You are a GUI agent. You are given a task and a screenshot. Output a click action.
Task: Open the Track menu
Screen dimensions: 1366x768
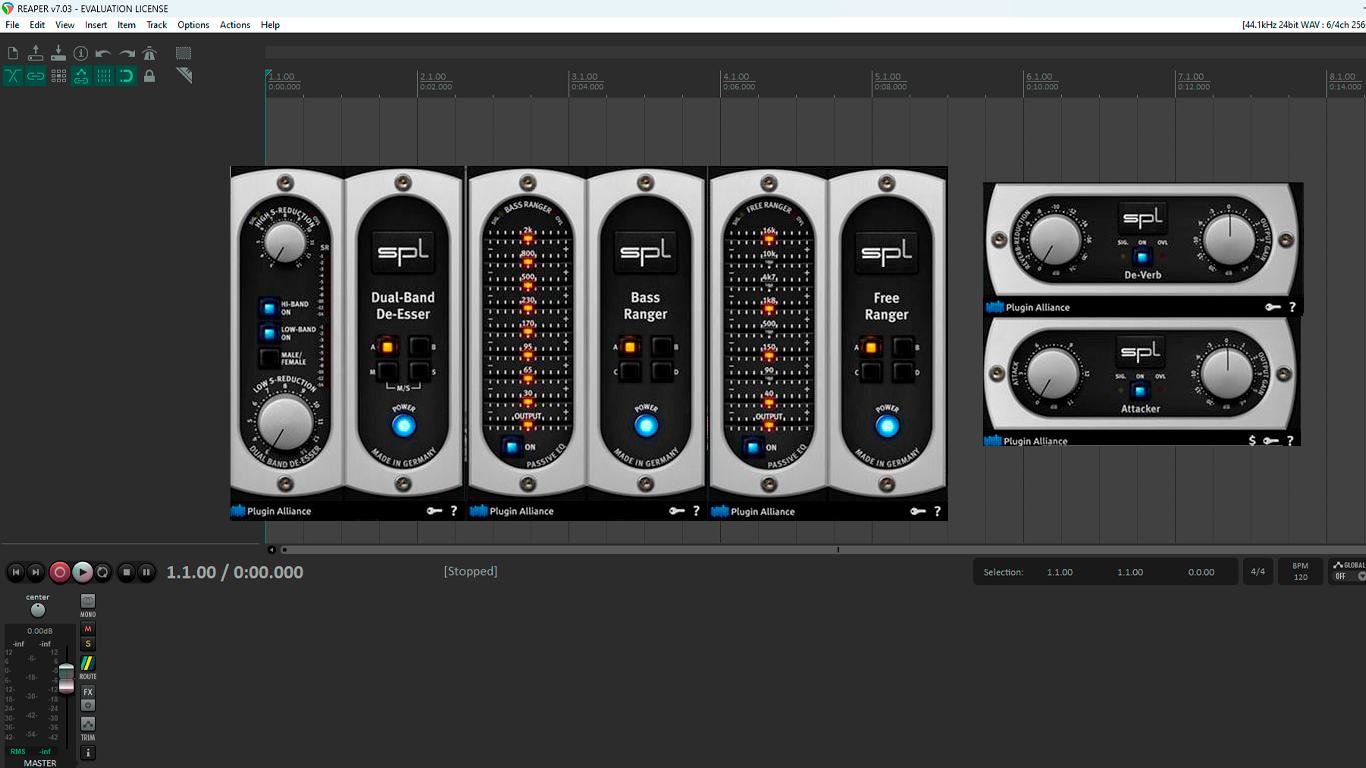point(157,25)
